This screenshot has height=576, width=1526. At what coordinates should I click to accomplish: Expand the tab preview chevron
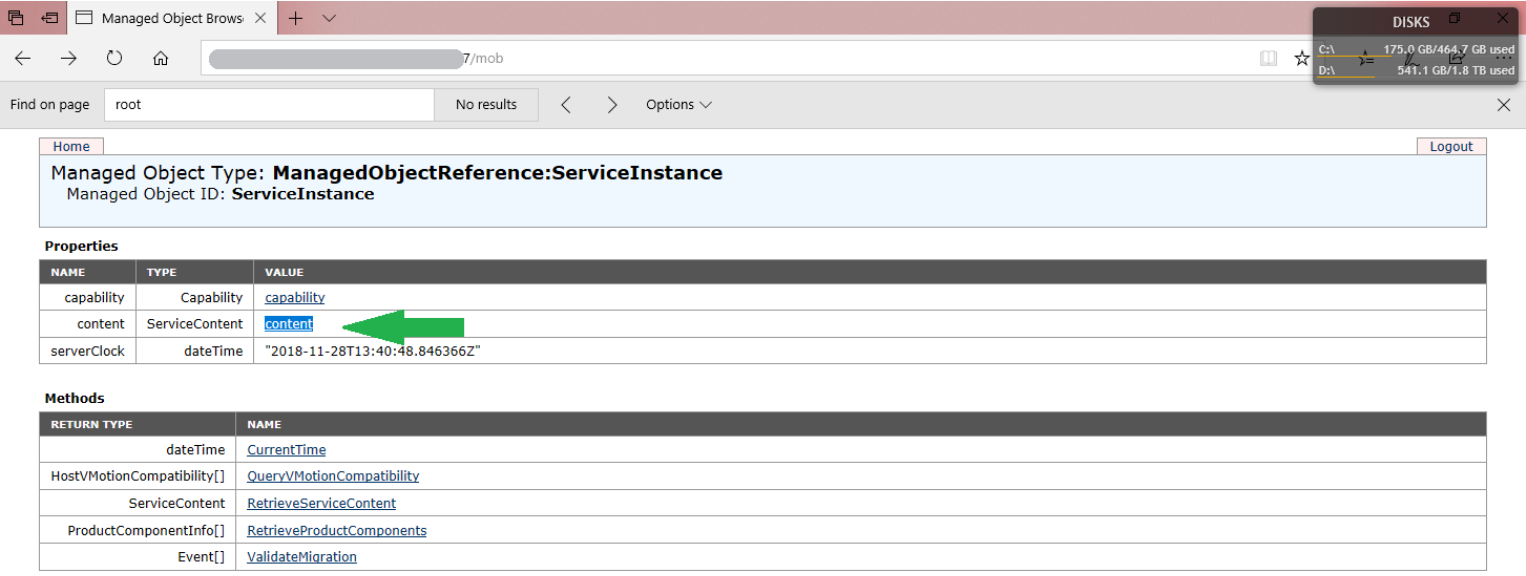click(329, 18)
